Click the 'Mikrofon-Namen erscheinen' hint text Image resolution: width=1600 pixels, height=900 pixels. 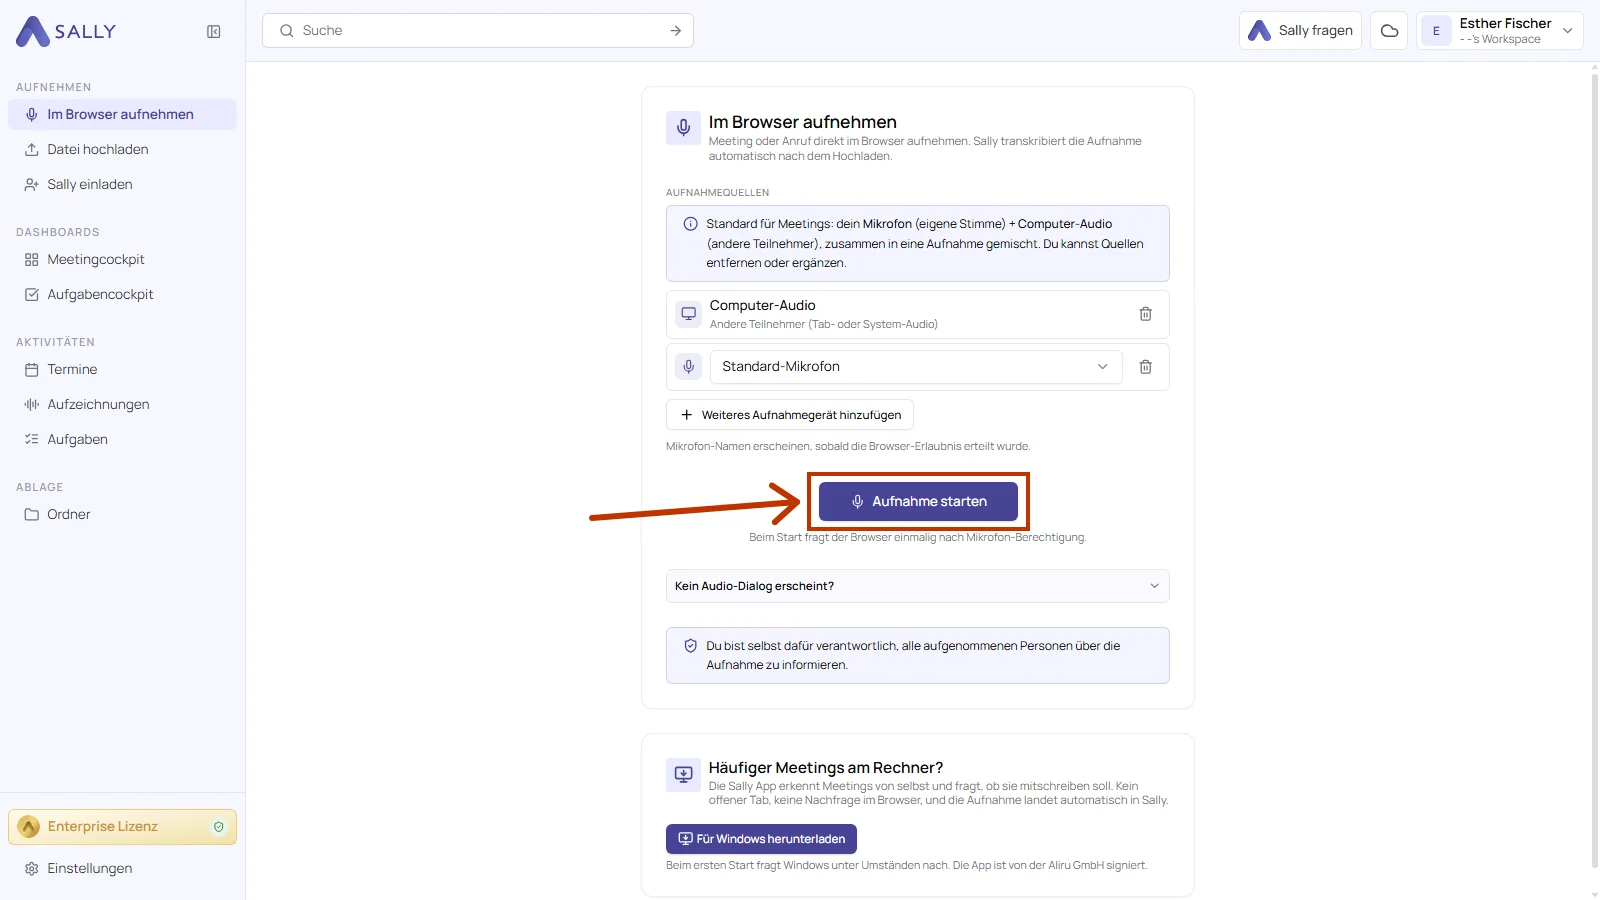tap(848, 446)
